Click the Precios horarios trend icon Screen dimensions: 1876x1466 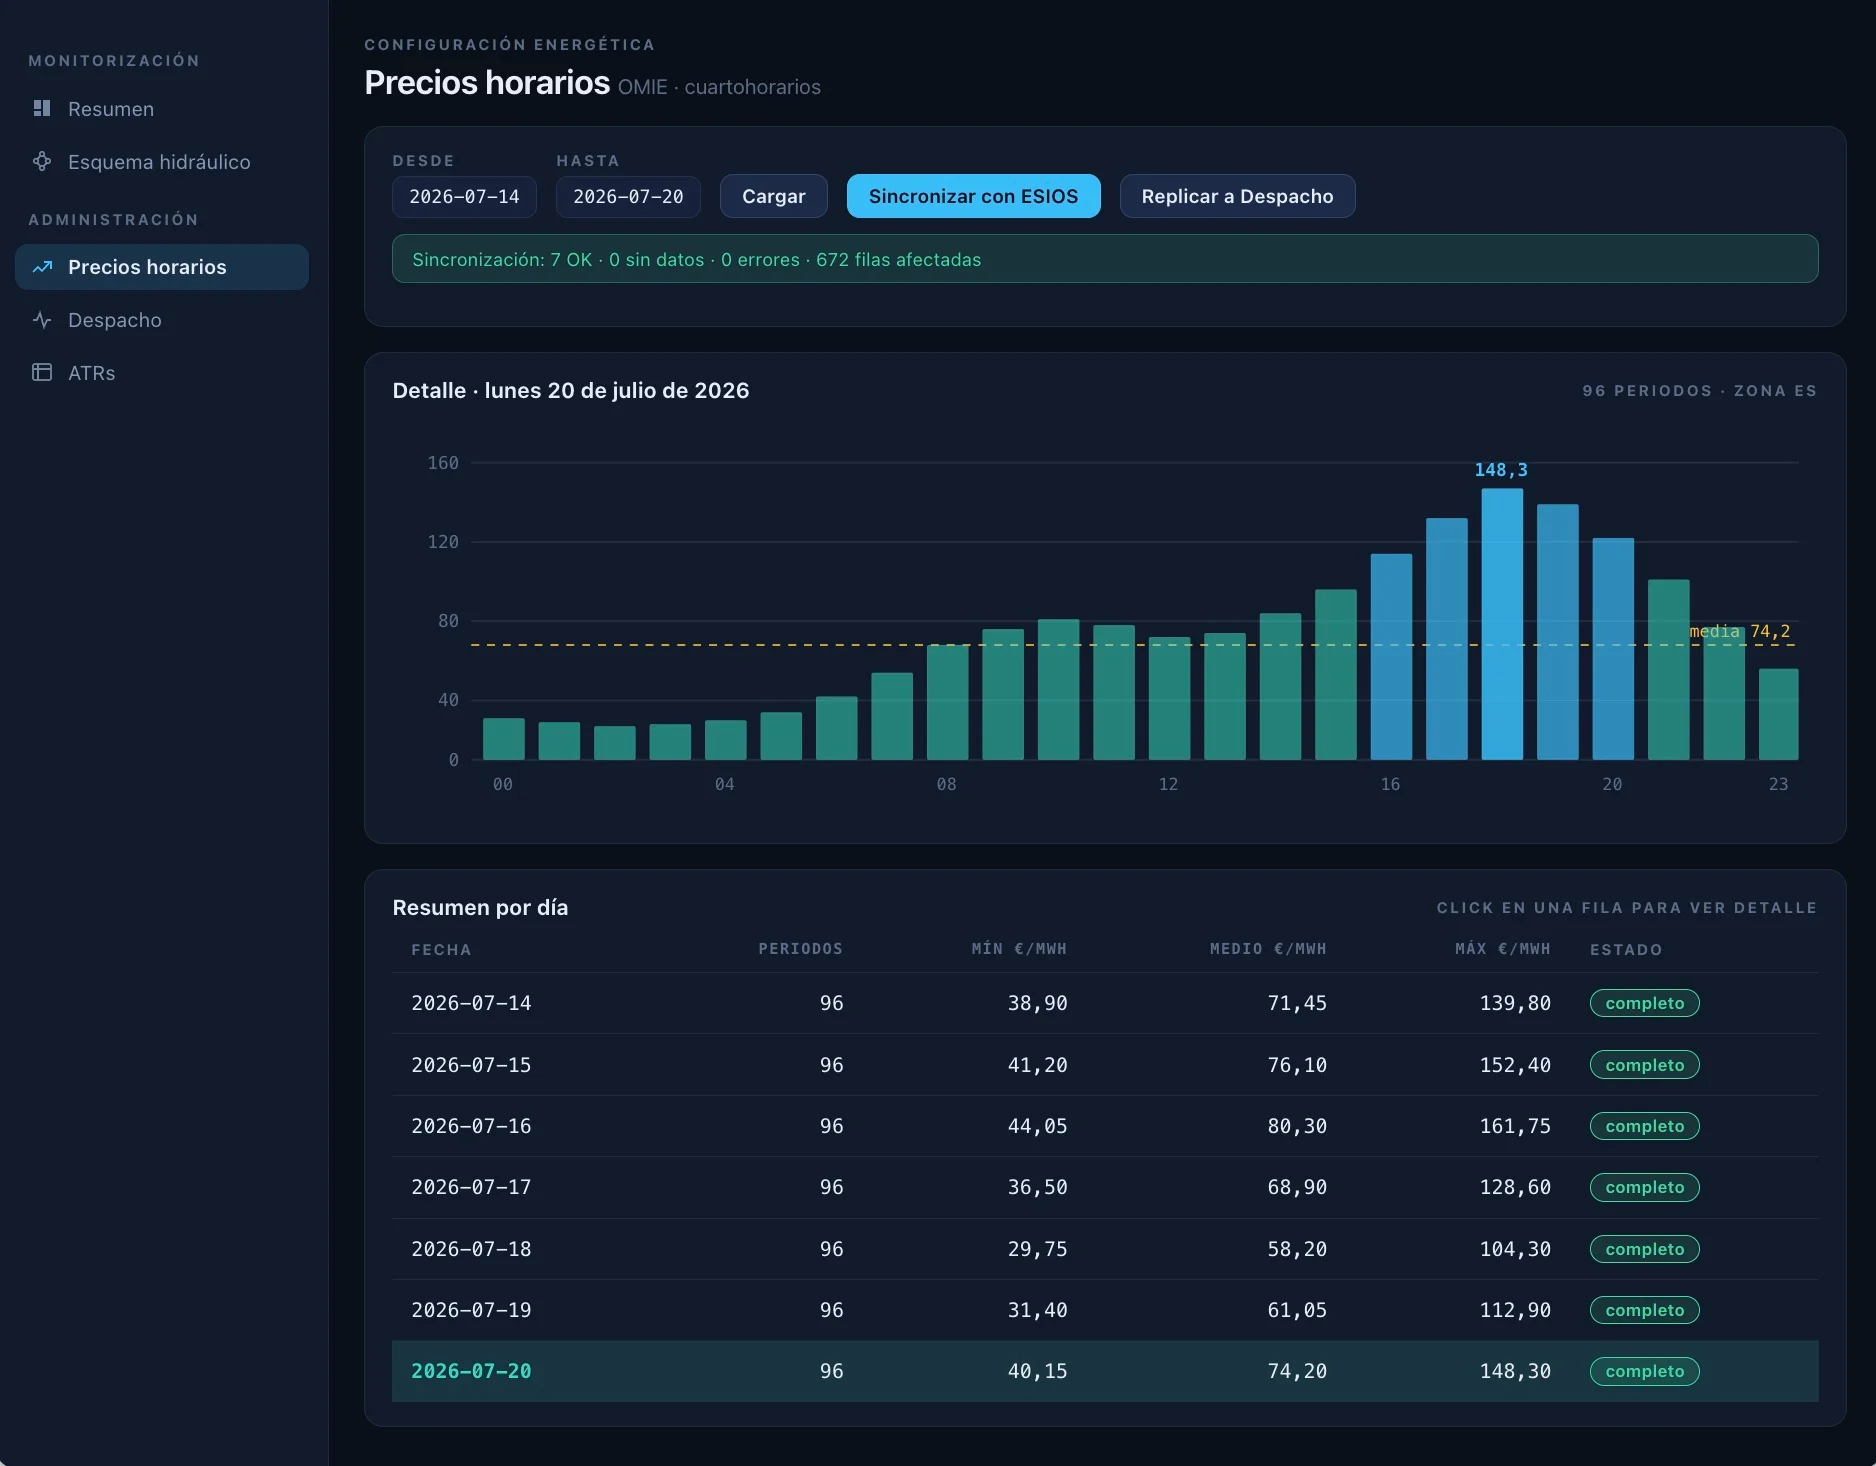(42, 267)
